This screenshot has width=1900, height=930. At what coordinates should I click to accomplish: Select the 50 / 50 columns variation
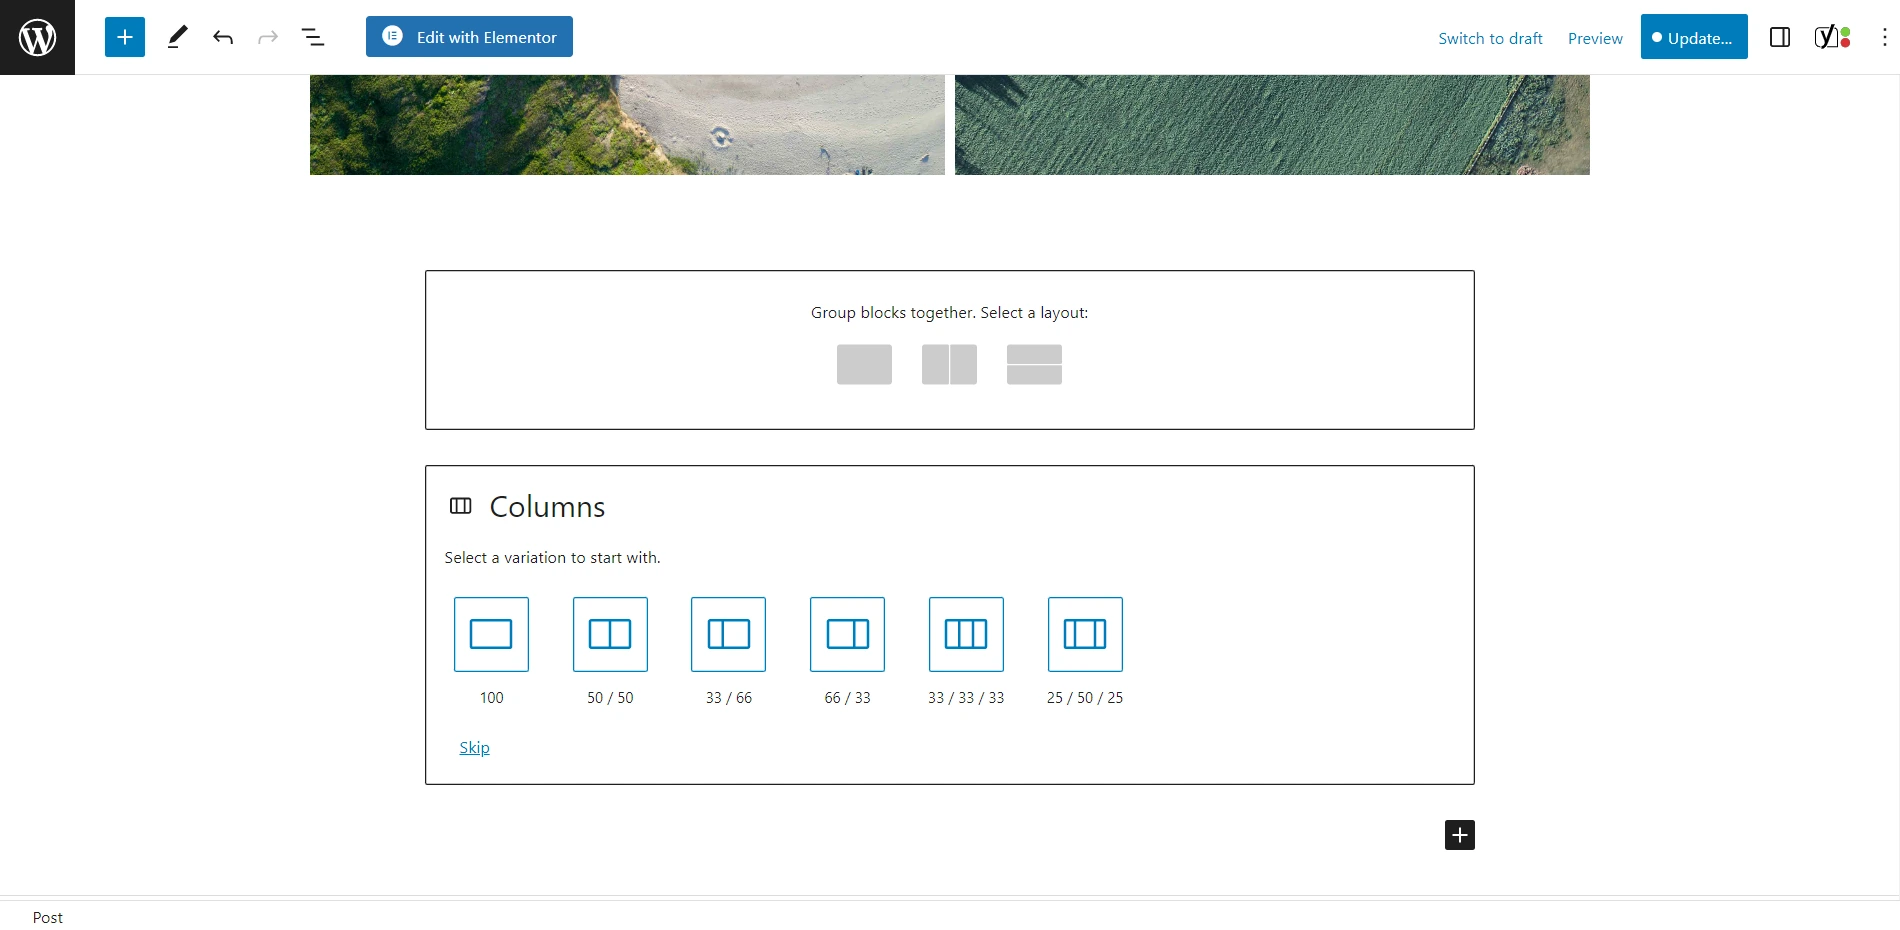point(610,634)
